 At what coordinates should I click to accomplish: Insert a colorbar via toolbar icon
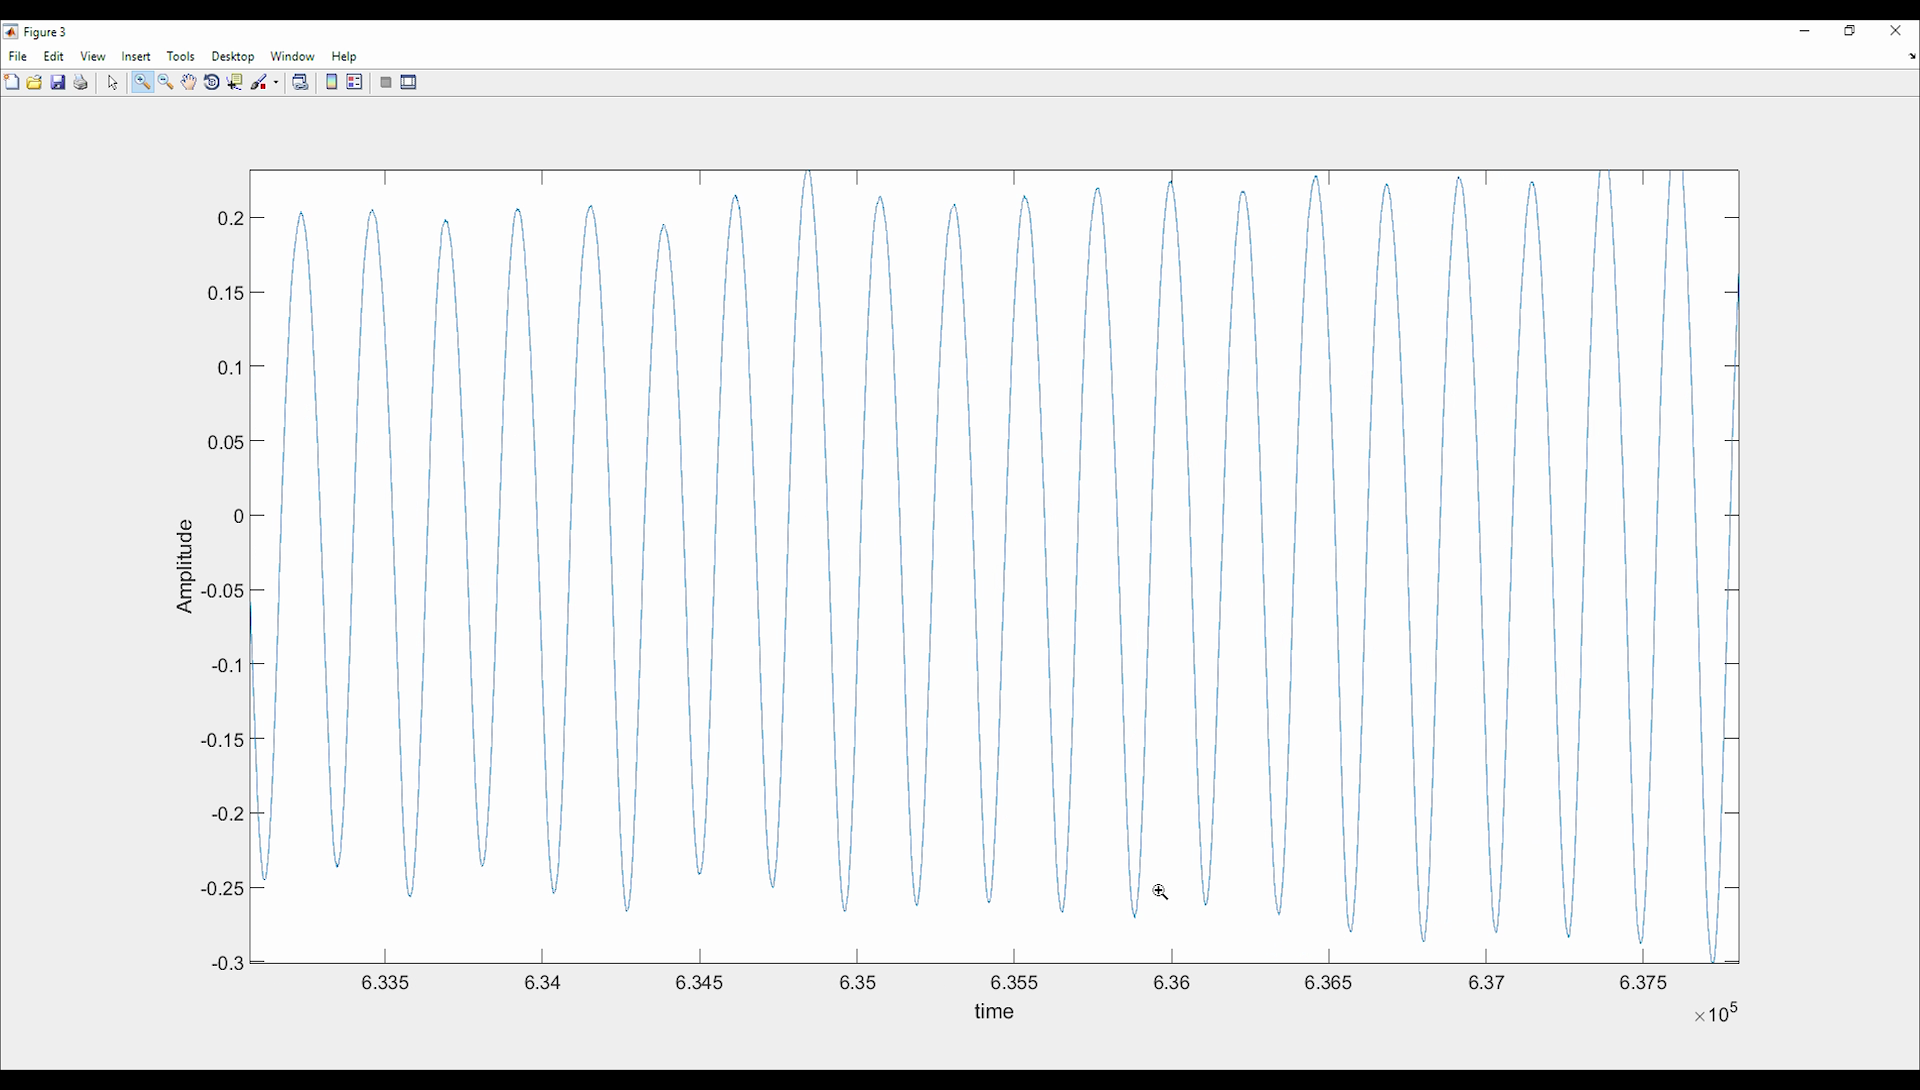click(x=332, y=83)
